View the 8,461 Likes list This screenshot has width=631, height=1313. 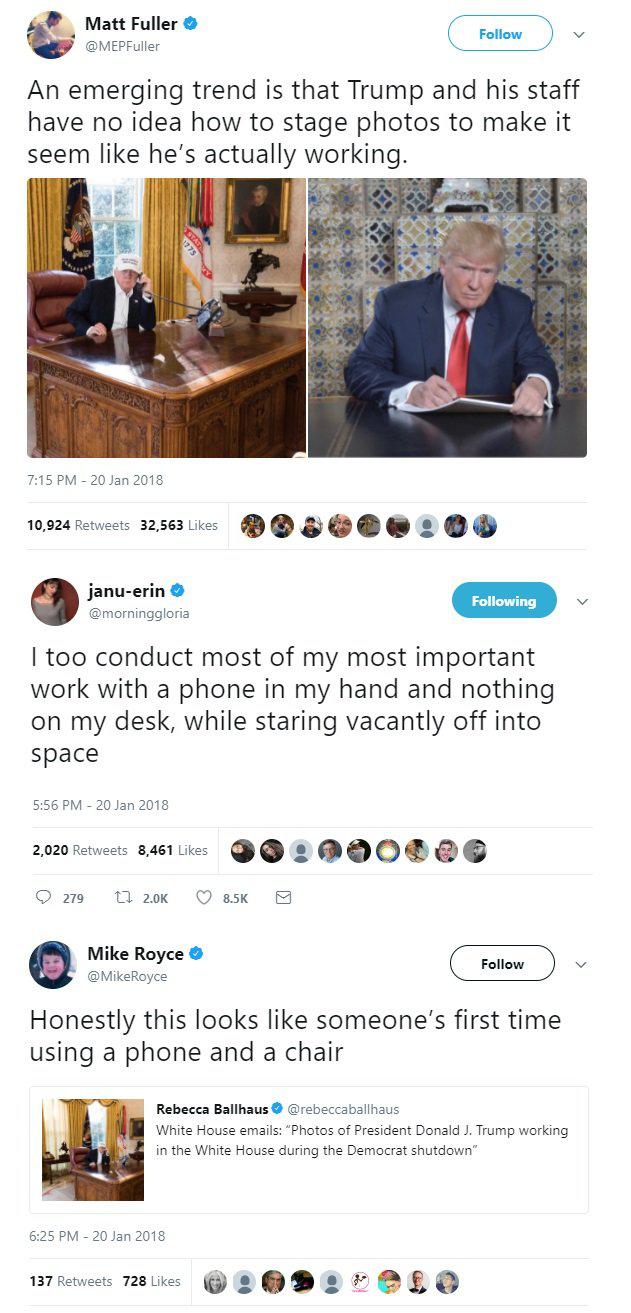[x=172, y=850]
